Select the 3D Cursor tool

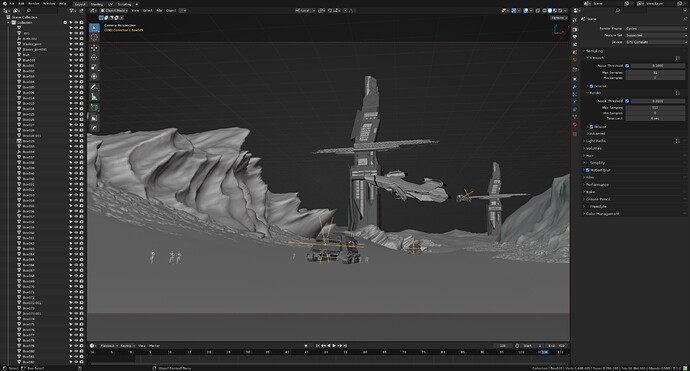pos(94,38)
